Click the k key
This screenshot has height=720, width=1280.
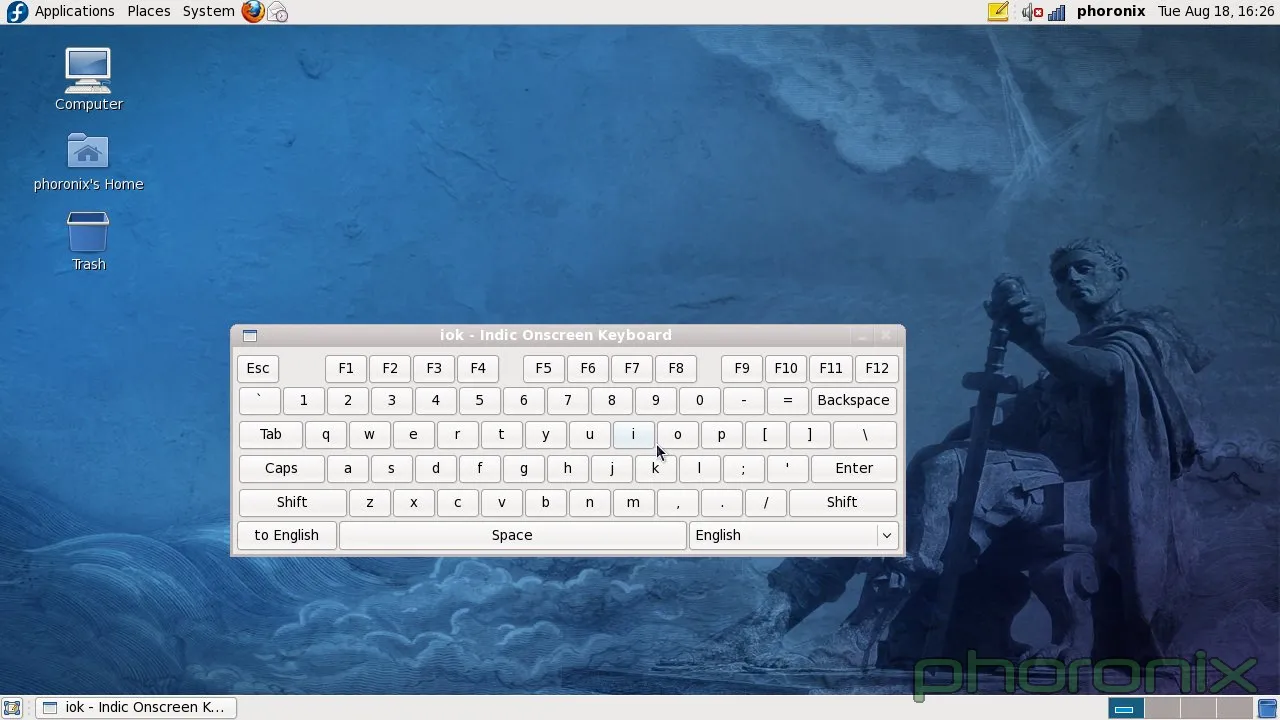655,468
